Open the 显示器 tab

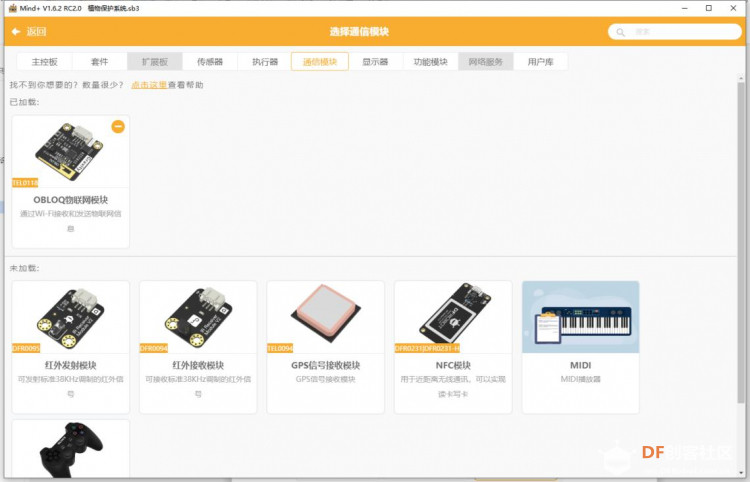(x=375, y=62)
